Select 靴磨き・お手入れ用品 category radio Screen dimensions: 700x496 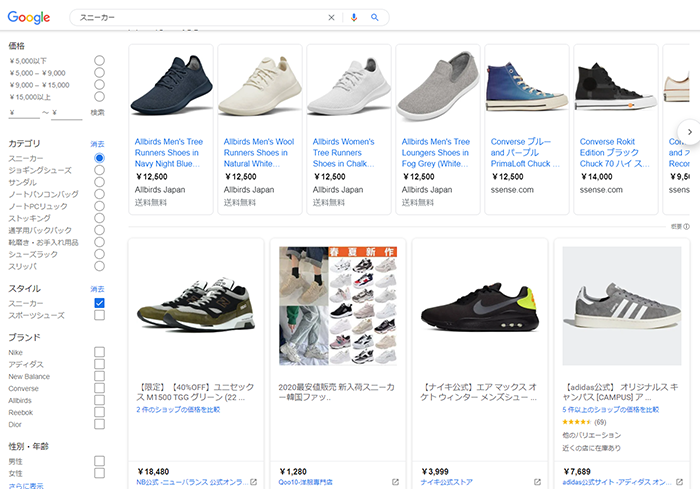(x=99, y=242)
